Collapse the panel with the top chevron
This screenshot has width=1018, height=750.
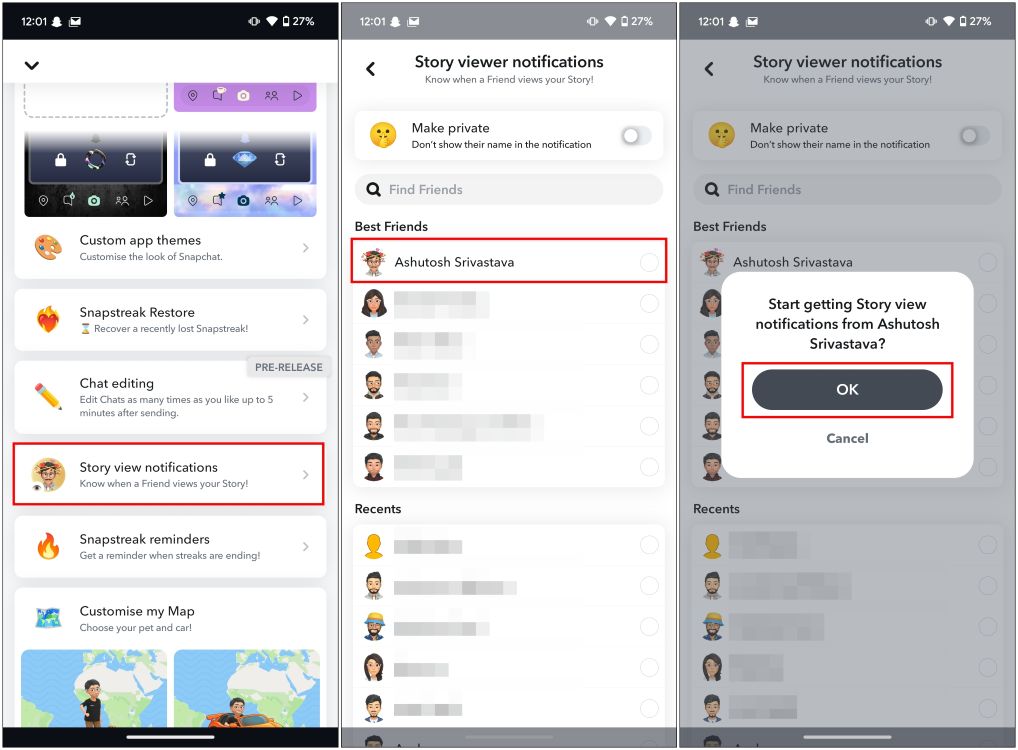(x=31, y=63)
